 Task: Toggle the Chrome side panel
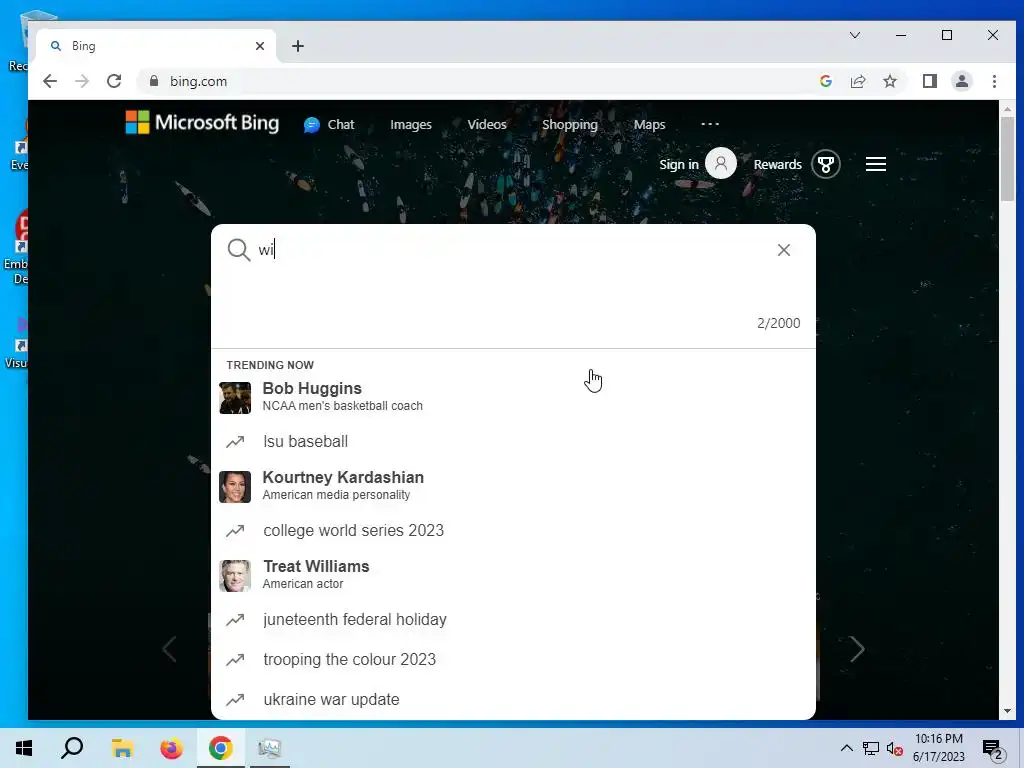(930, 81)
